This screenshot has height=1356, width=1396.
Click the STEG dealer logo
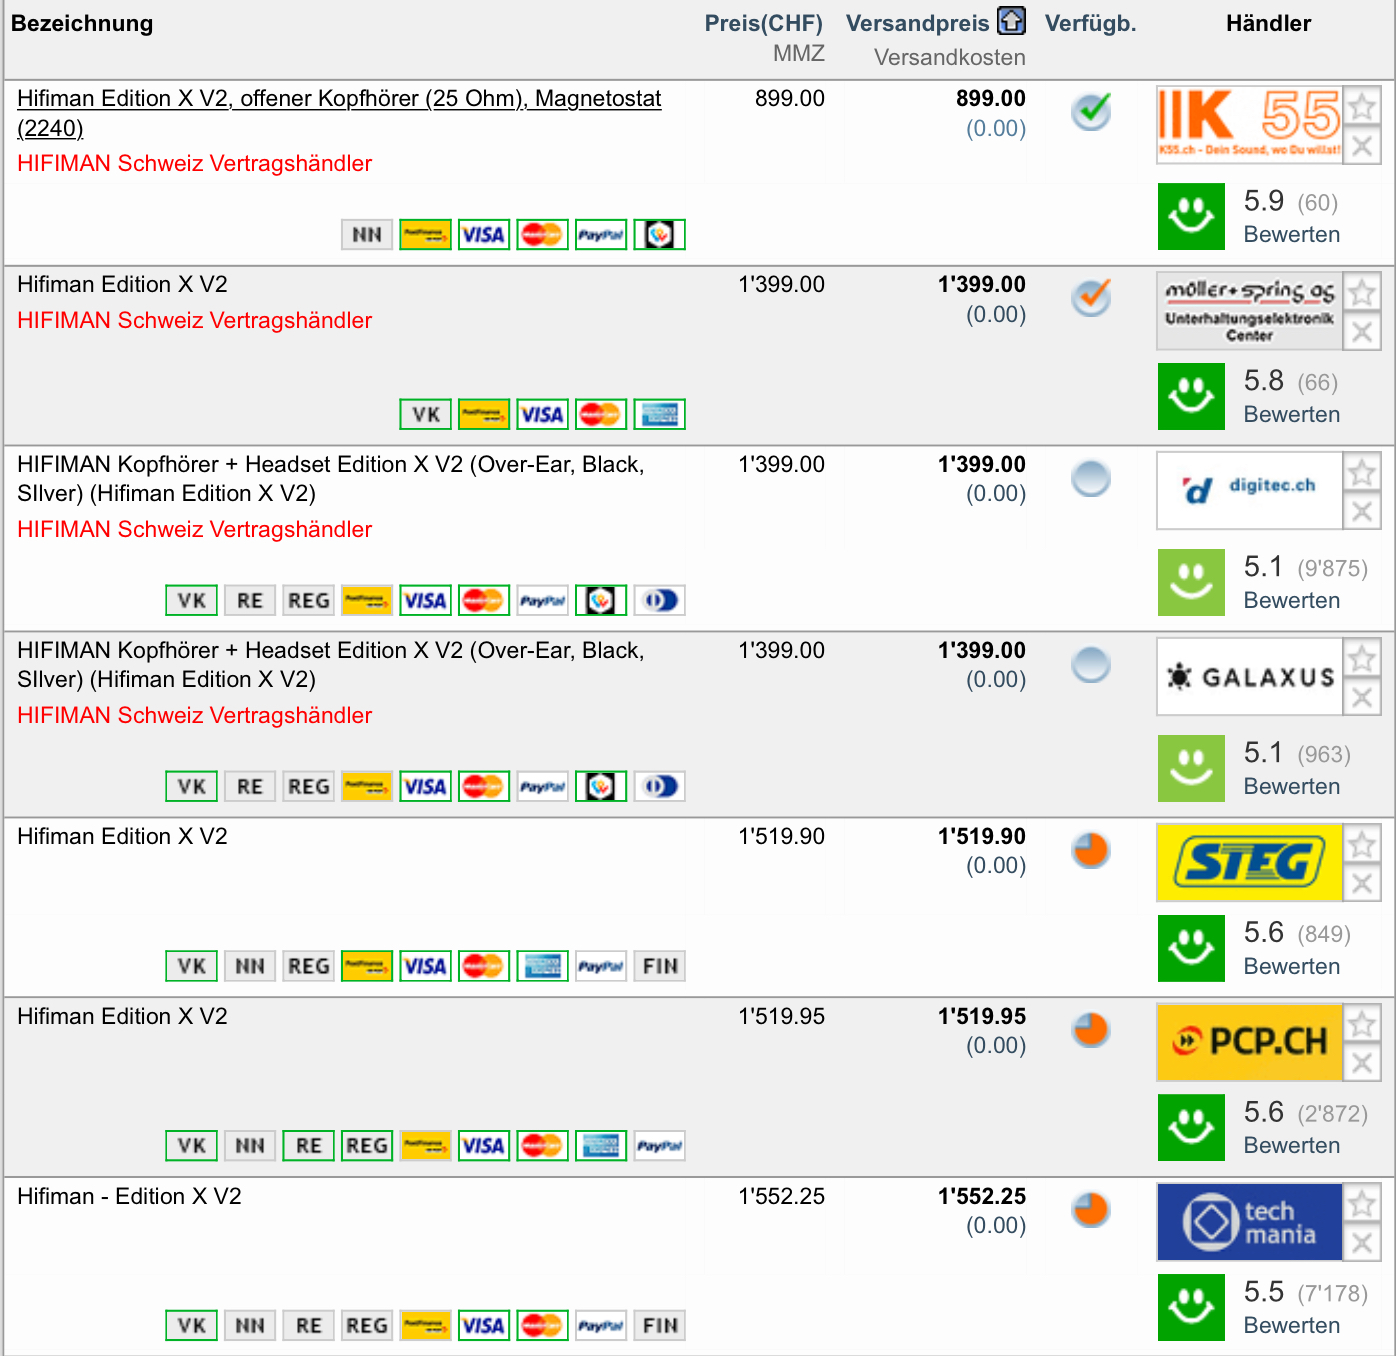(x=1248, y=862)
